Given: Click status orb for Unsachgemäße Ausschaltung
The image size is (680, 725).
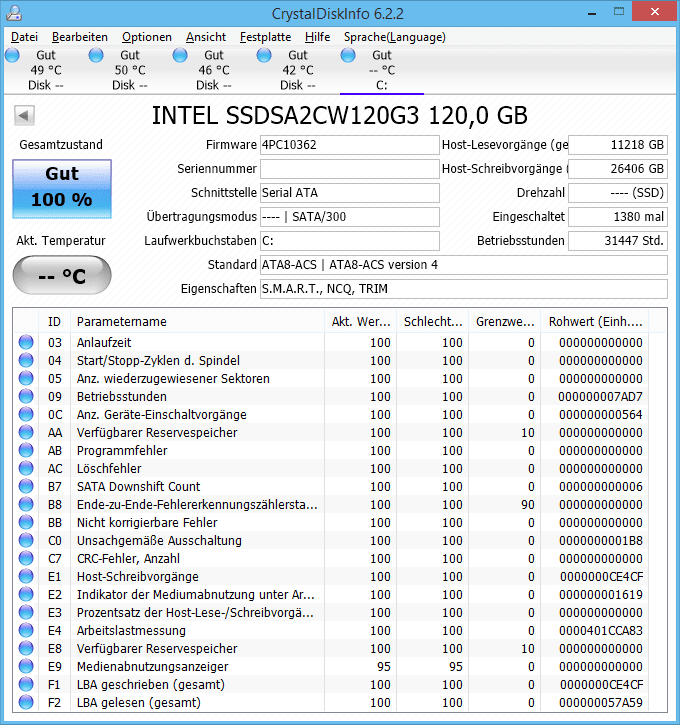Looking at the screenshot, I should (x=26, y=541).
